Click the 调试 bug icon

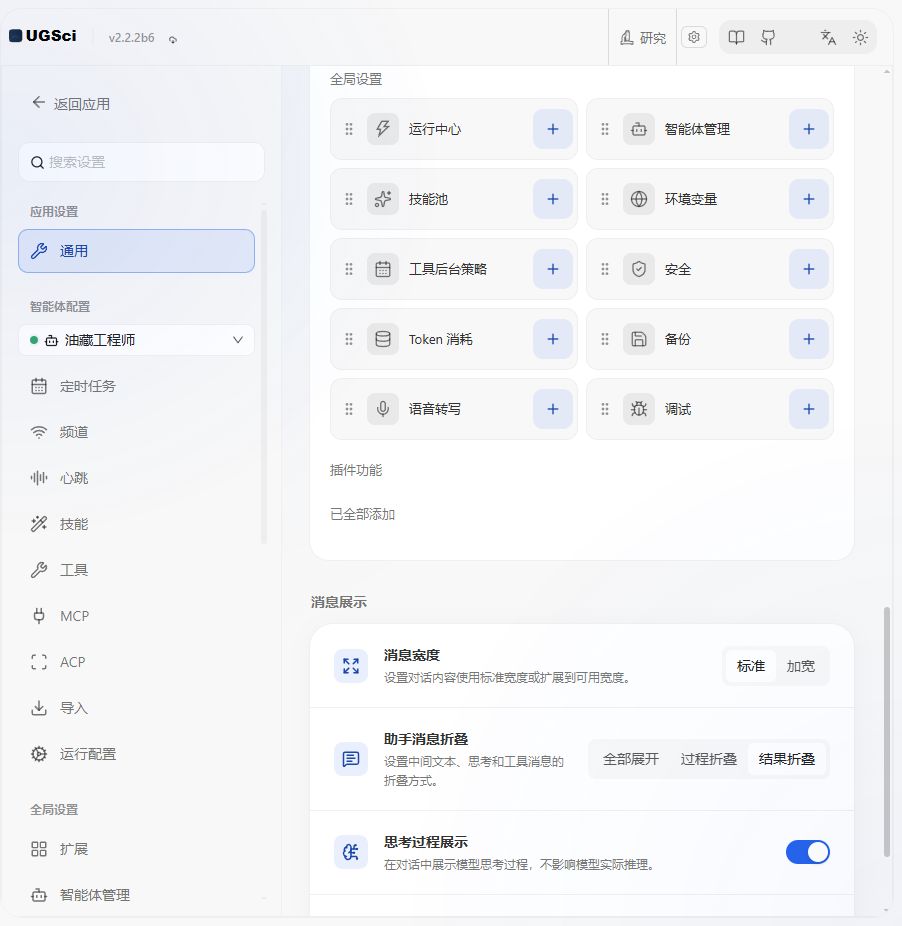[639, 409]
